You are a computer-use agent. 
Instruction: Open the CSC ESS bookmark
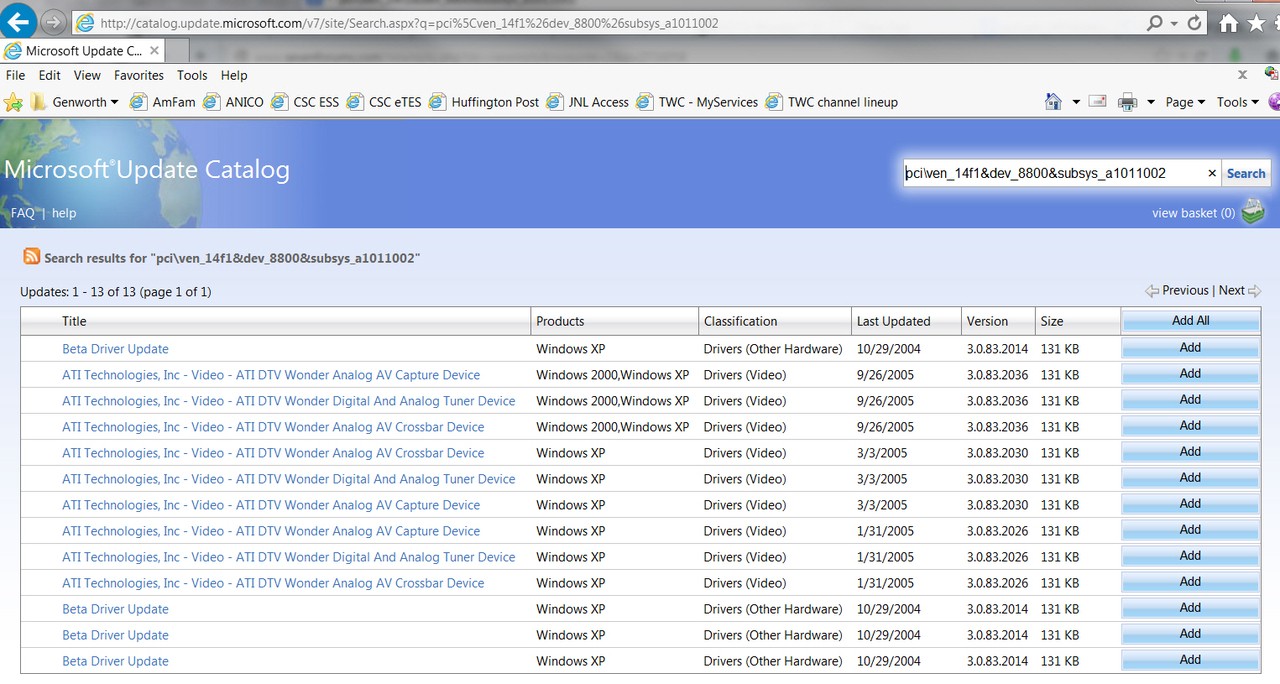[x=305, y=102]
